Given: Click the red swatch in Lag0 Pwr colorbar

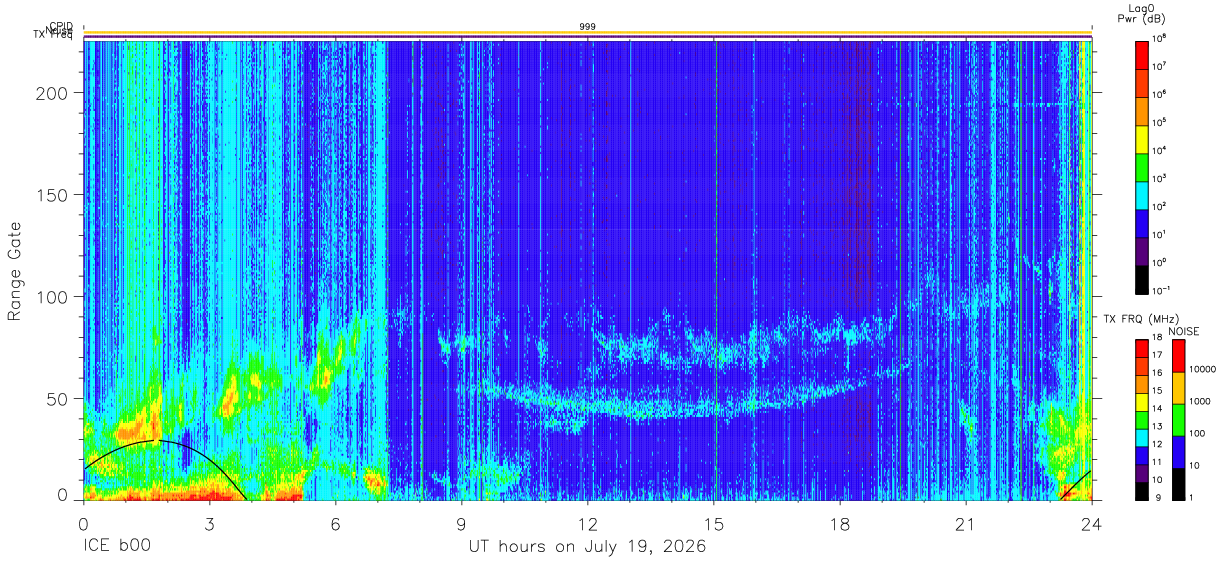Looking at the screenshot, I should click(1142, 54).
